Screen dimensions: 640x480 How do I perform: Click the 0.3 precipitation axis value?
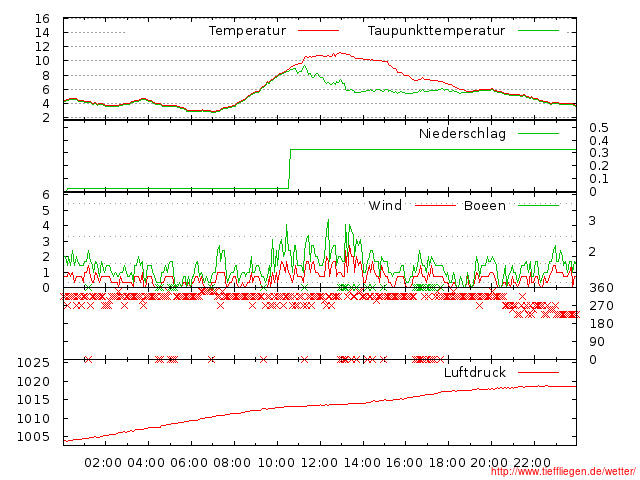pos(599,153)
